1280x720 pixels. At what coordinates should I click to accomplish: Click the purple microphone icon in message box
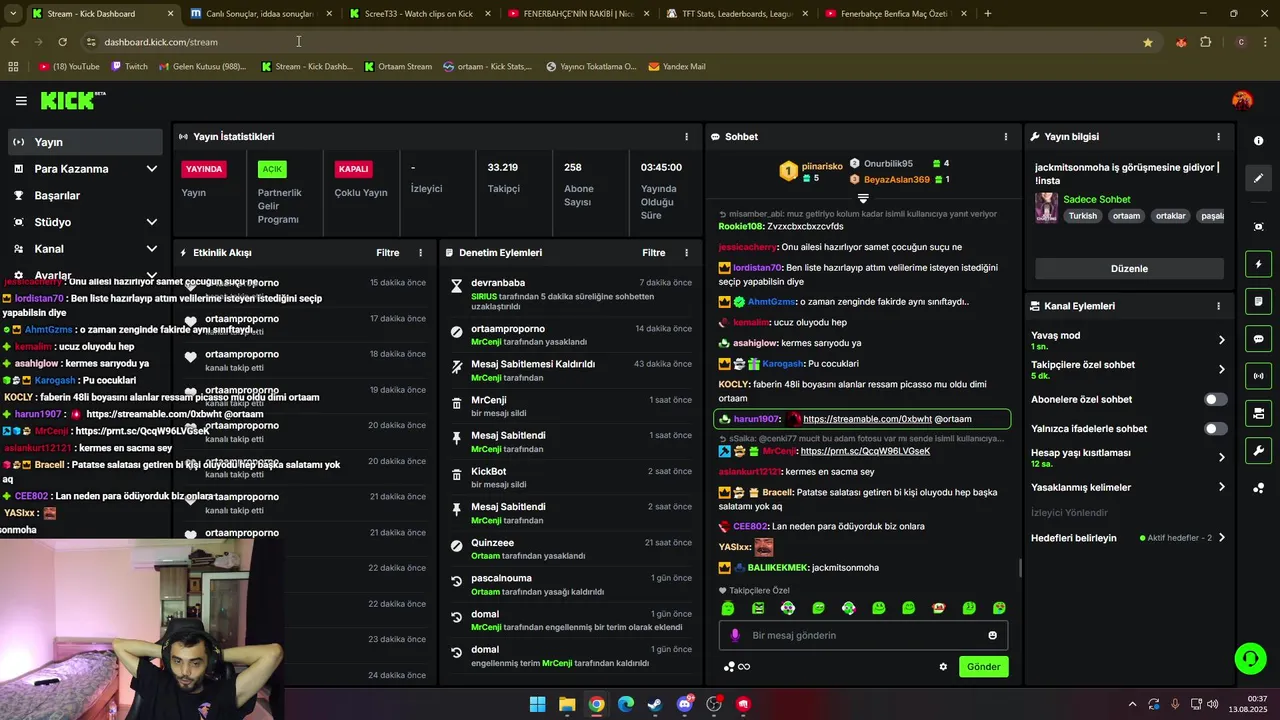[x=735, y=635]
